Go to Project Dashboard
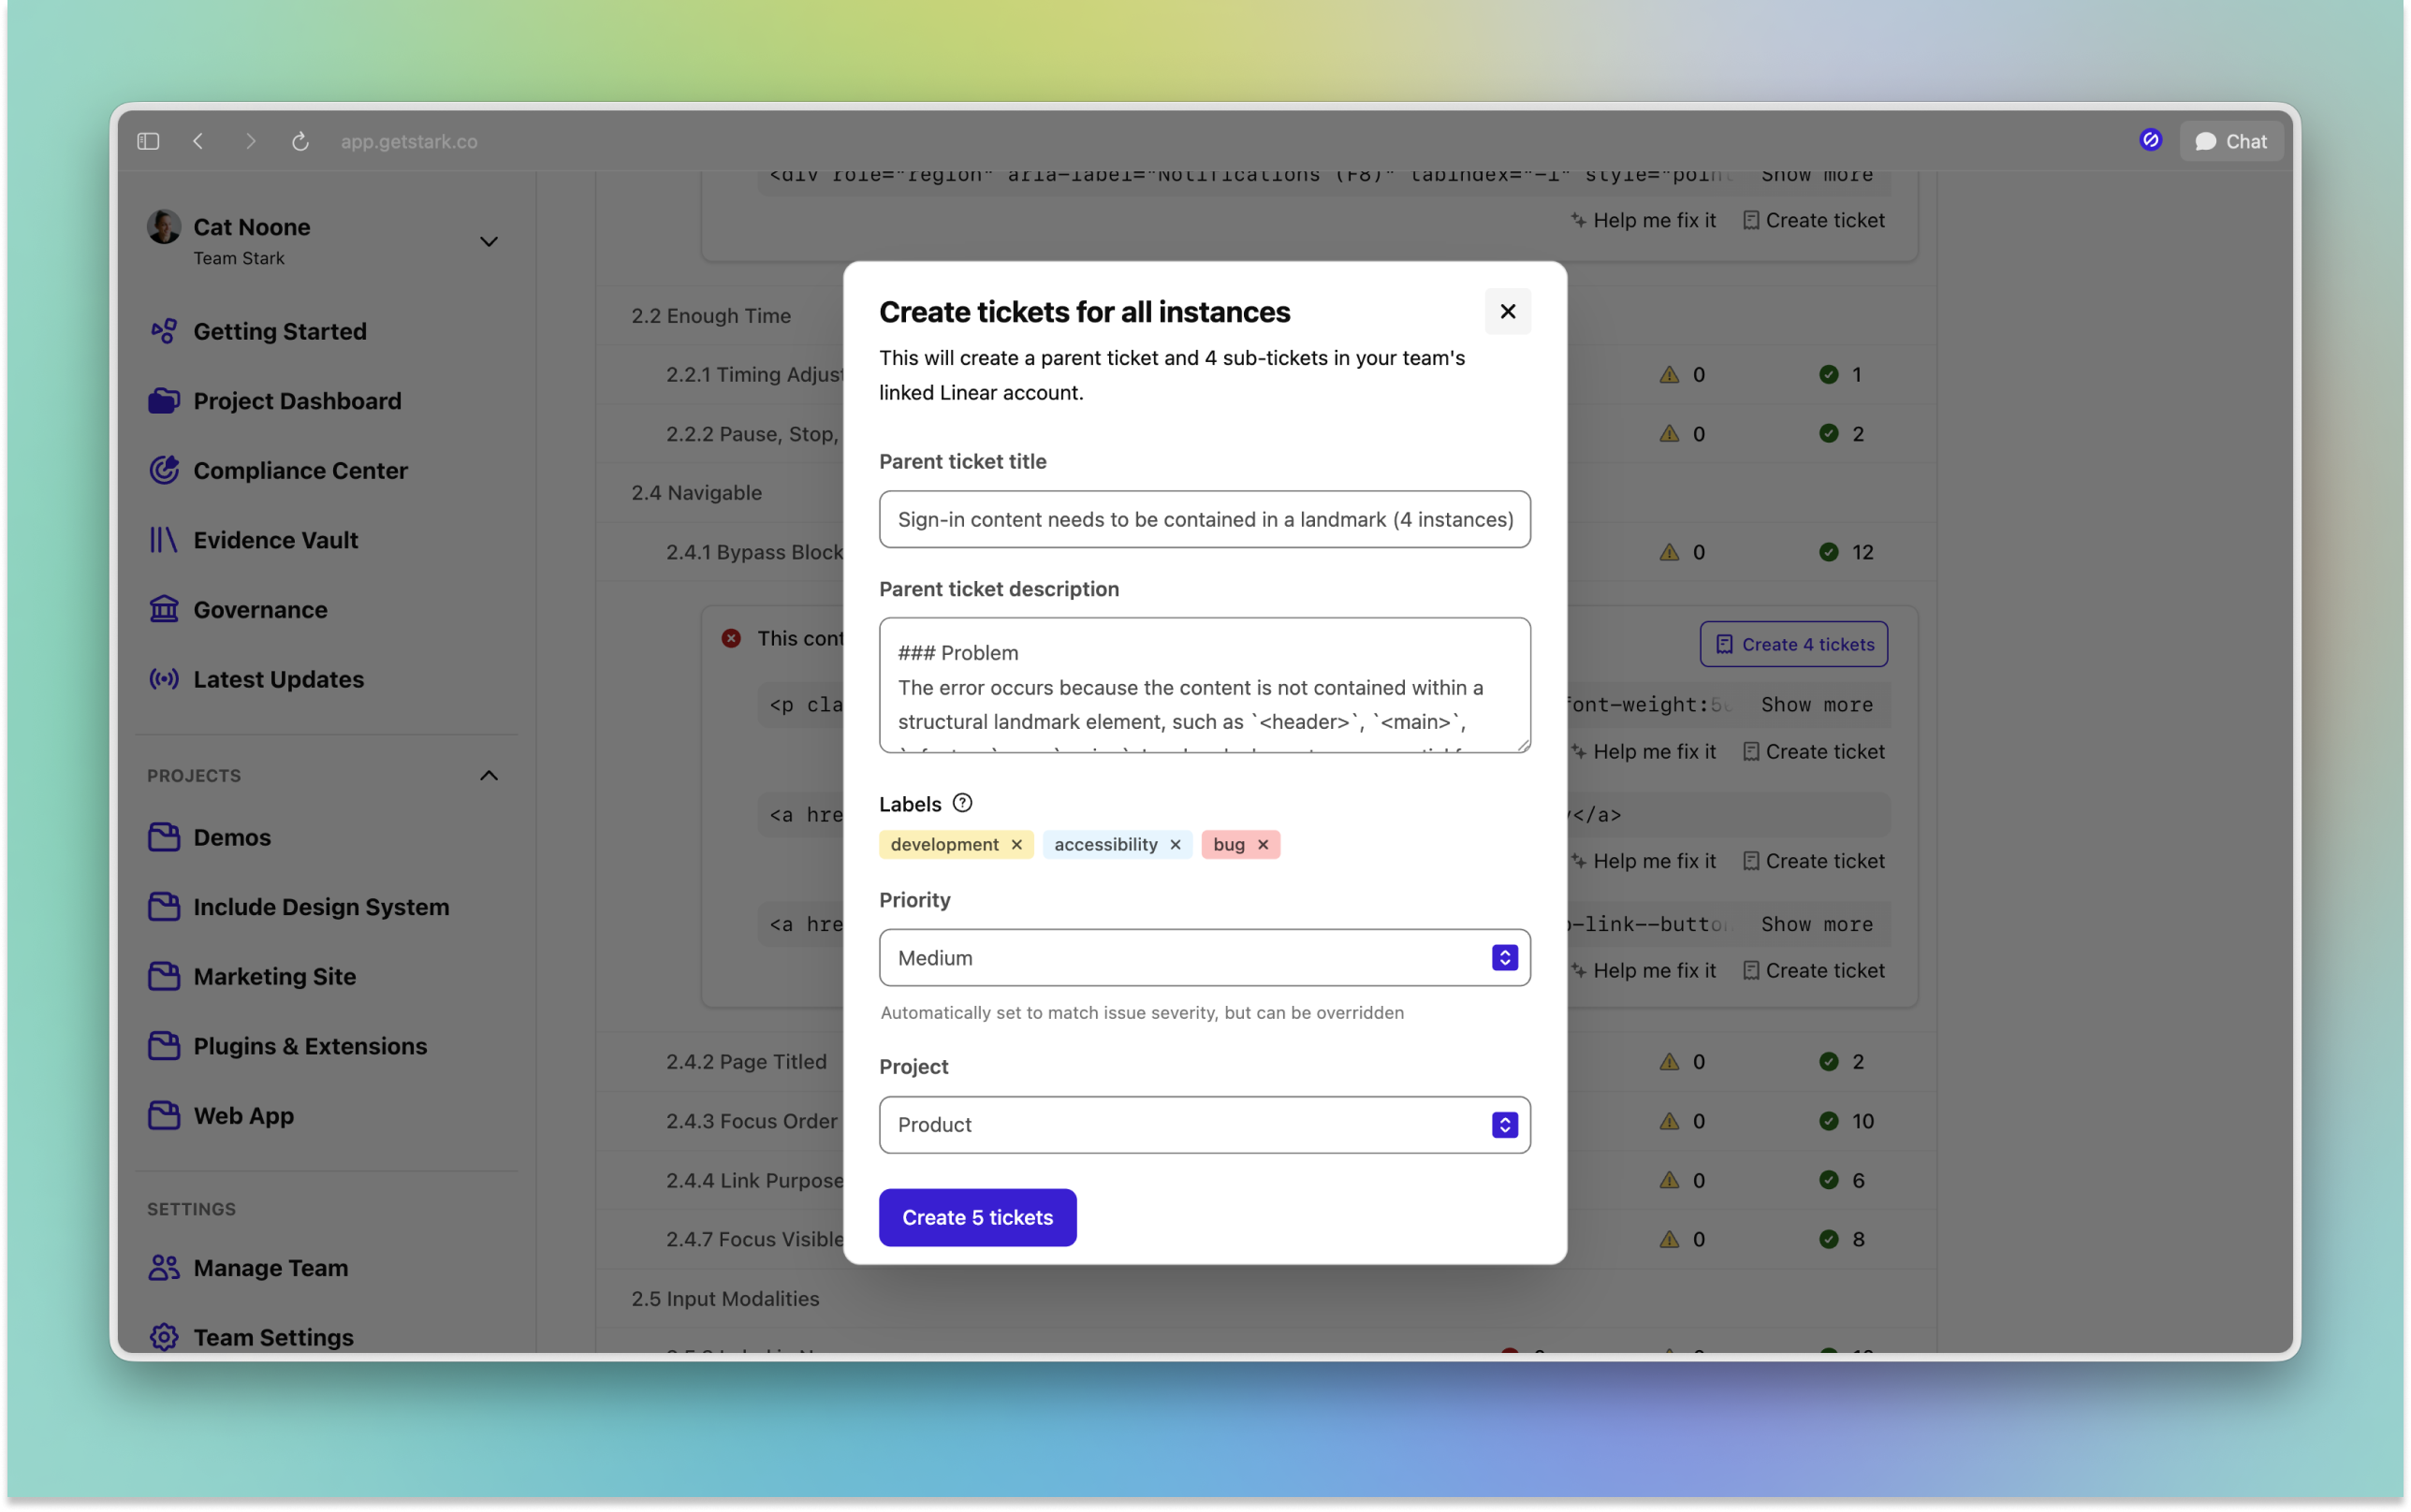This screenshot has width=2411, height=1512. (x=297, y=401)
